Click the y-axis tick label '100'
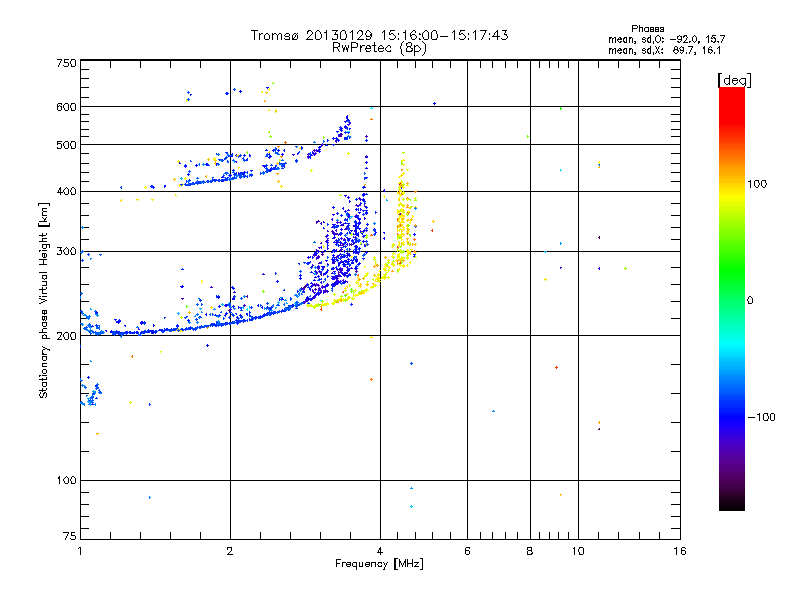The image size is (800, 600). point(66,481)
